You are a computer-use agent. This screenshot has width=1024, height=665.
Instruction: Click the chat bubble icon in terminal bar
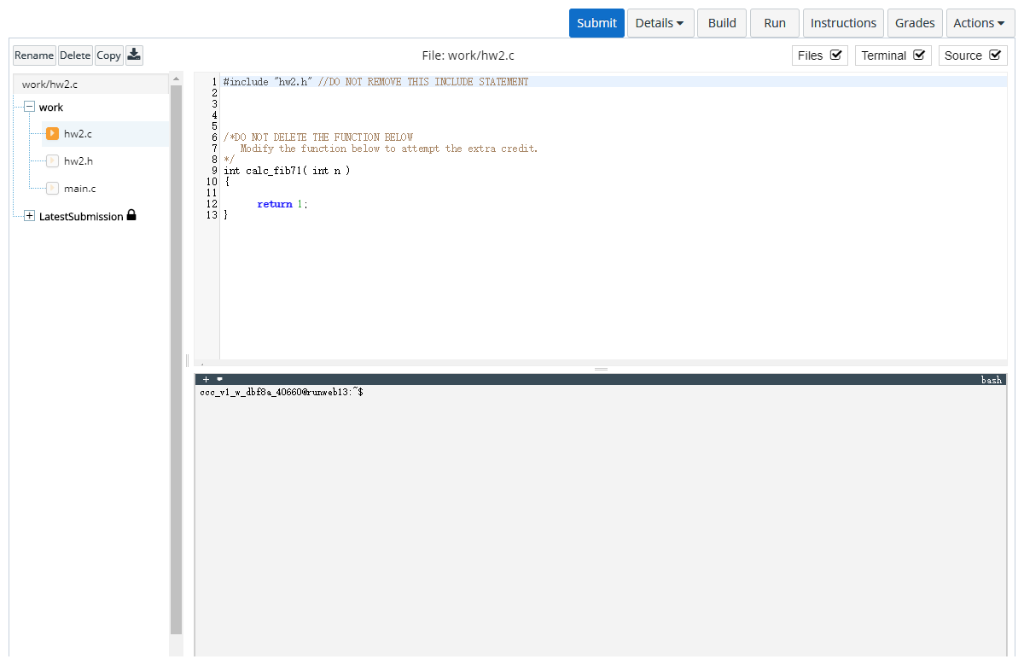219,380
